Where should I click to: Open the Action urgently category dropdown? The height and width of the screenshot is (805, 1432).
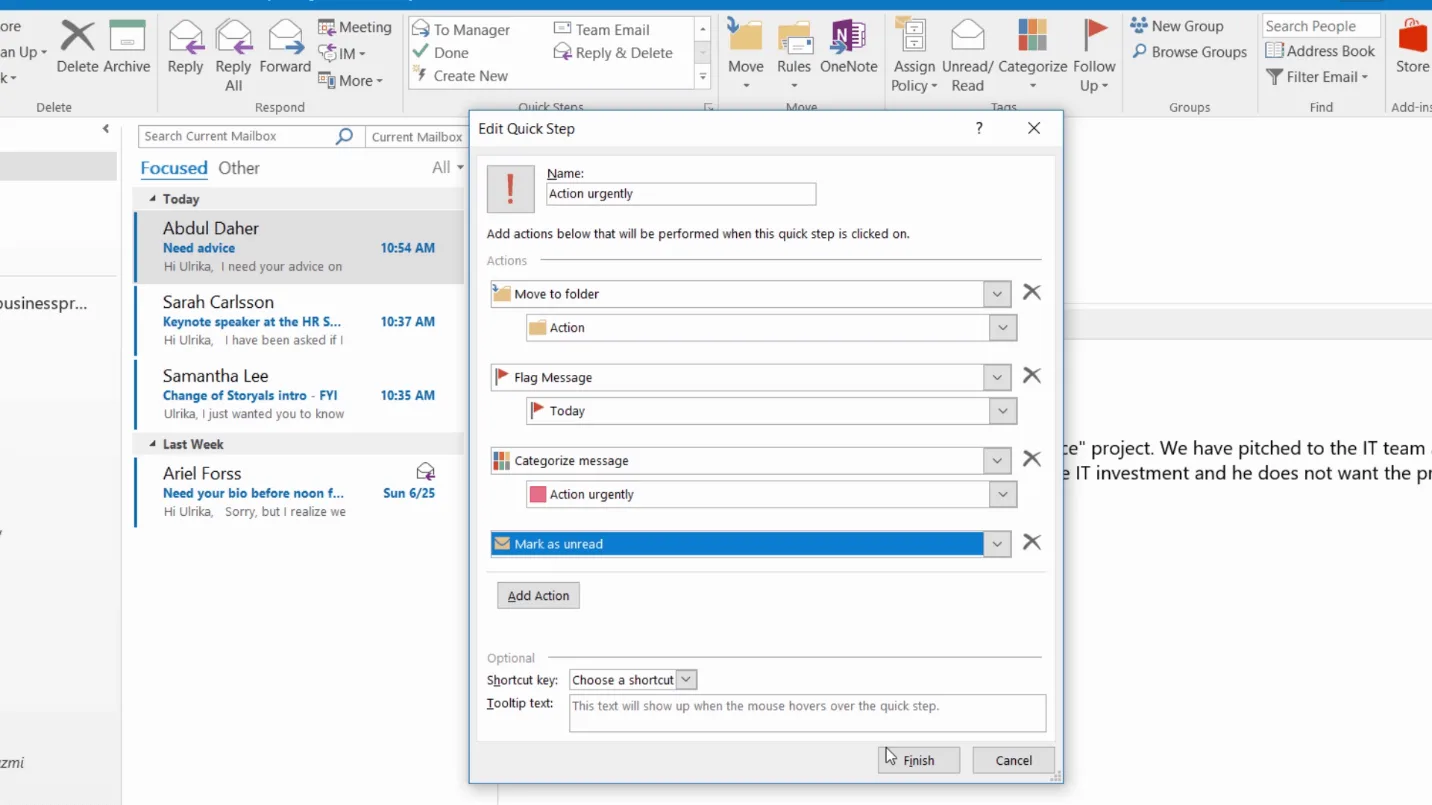click(x=1003, y=494)
